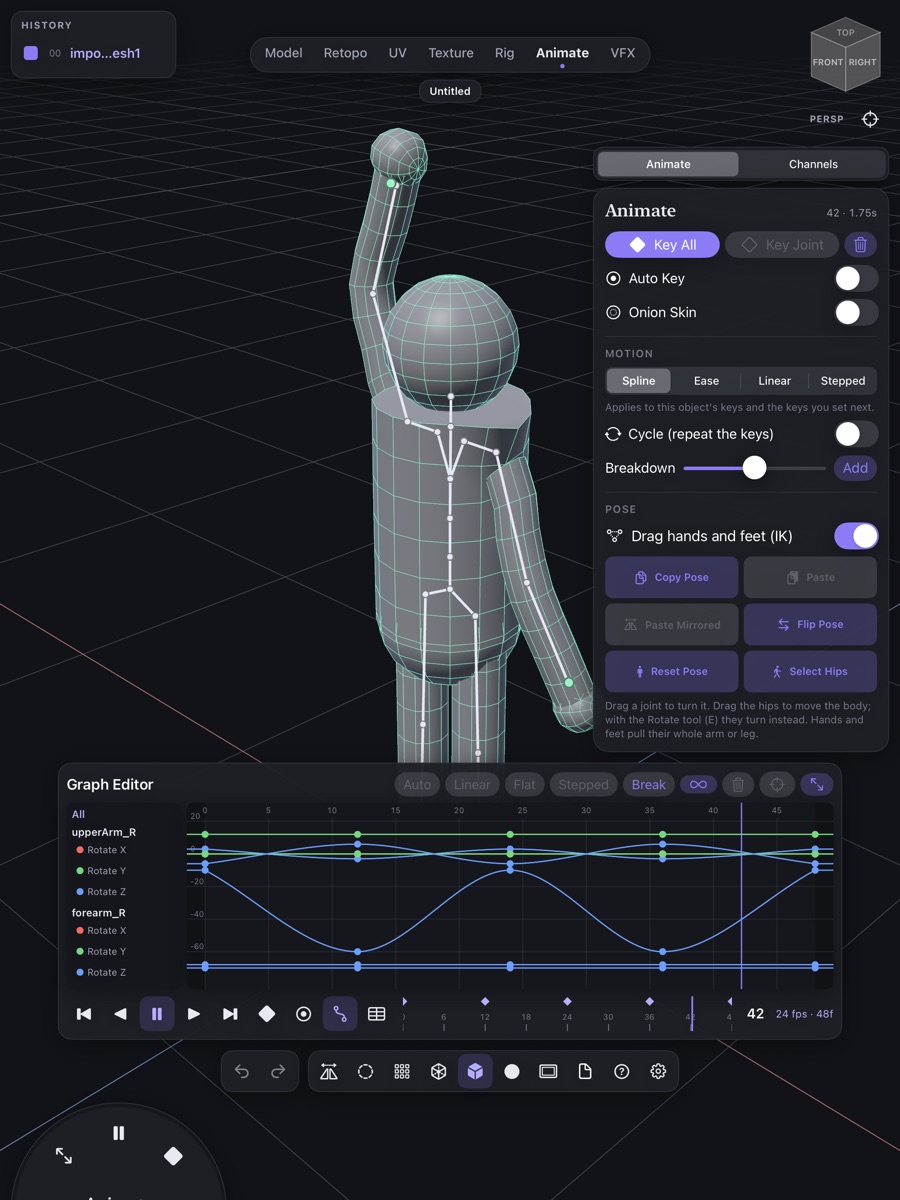Screen dimensions: 900x1200
Task: Select the Spline motion option
Action: coord(639,381)
